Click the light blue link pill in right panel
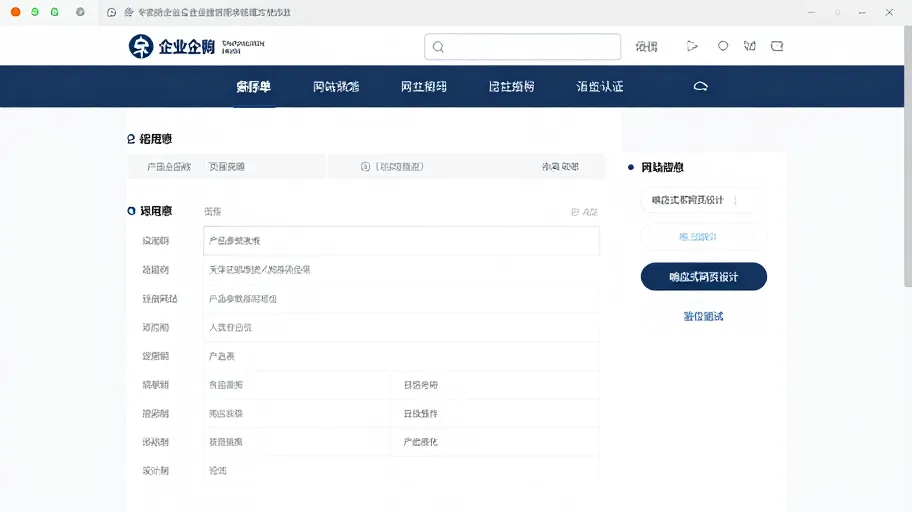Screen dimensions: 912x512 703,237
